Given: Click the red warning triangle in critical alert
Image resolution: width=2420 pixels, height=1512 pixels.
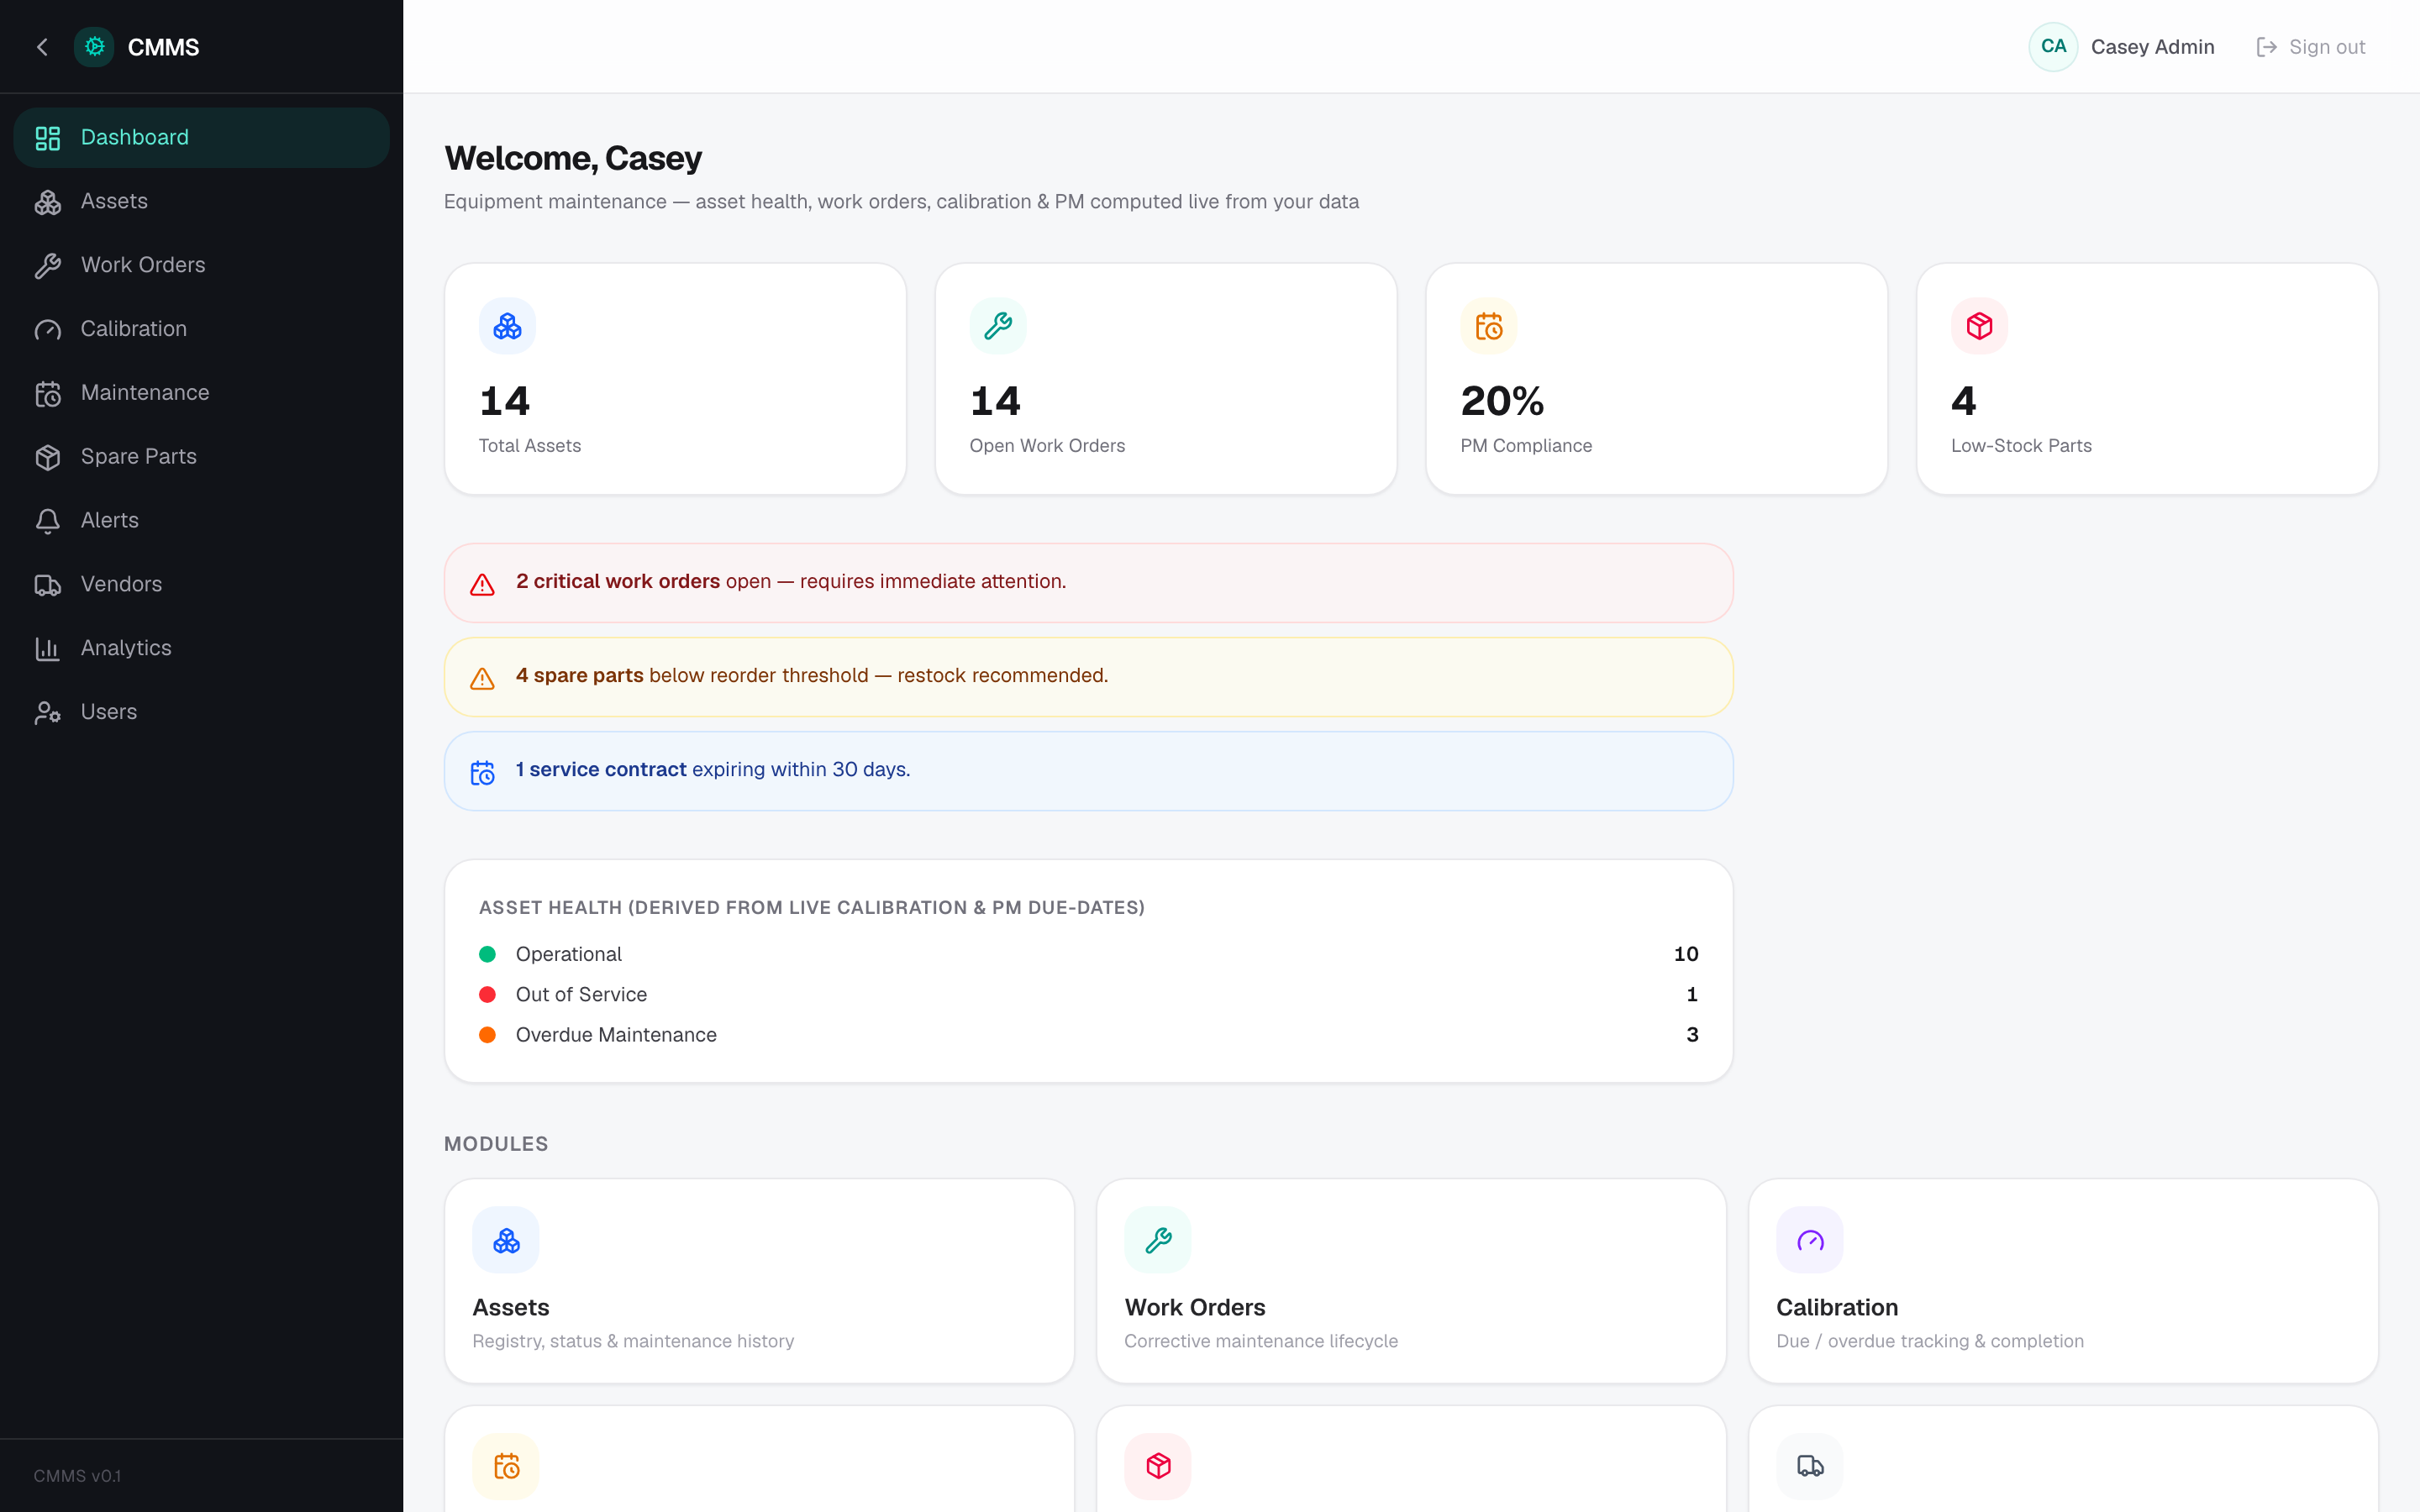Looking at the screenshot, I should coord(483,584).
